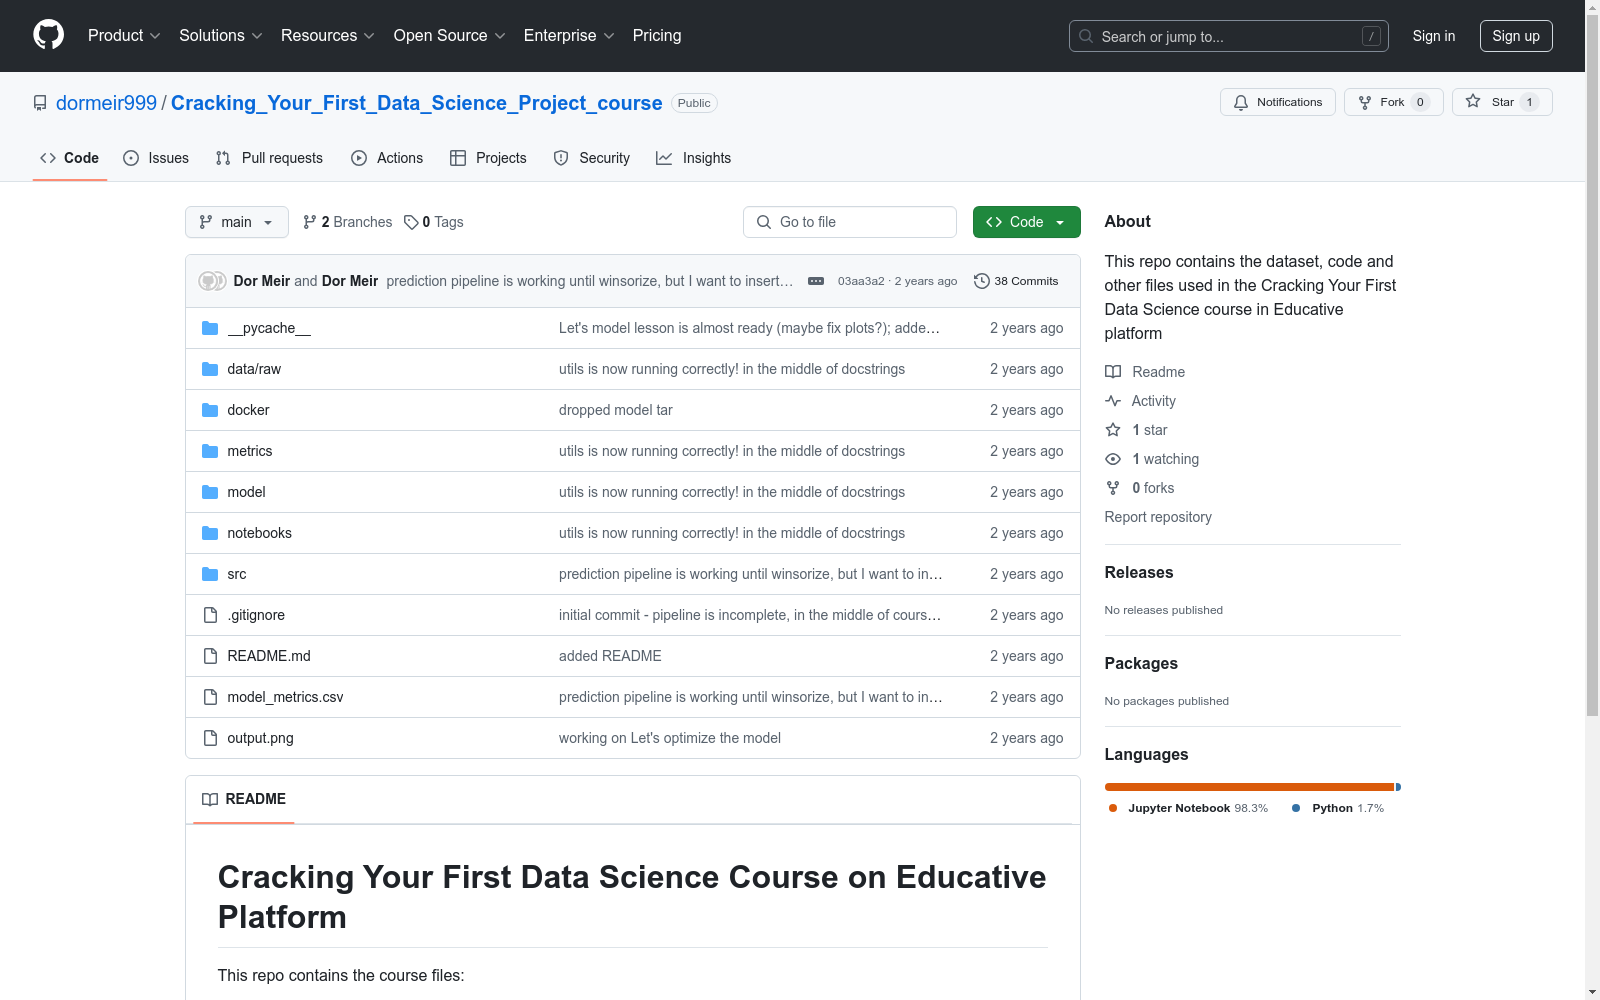Open the model_metrics.csv file name
Image resolution: width=1600 pixels, height=1000 pixels.
[285, 697]
